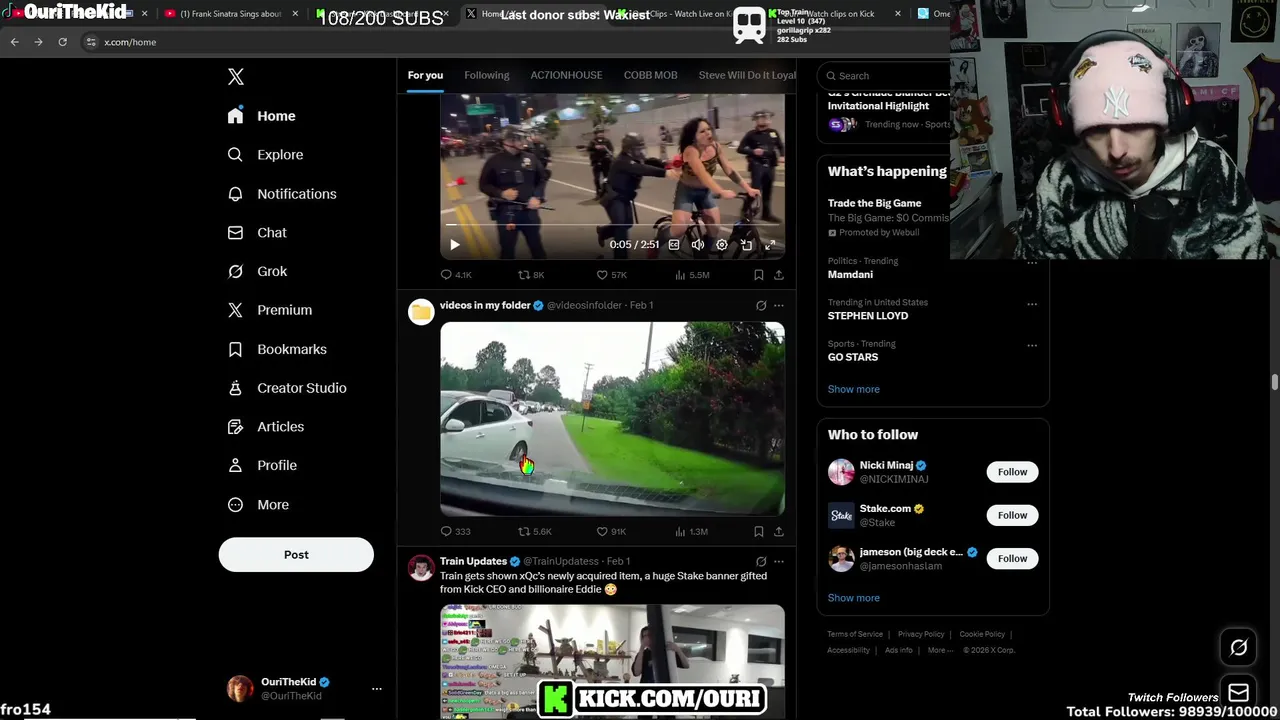
Task: Reply to post with 333 comments
Action: [455, 532]
